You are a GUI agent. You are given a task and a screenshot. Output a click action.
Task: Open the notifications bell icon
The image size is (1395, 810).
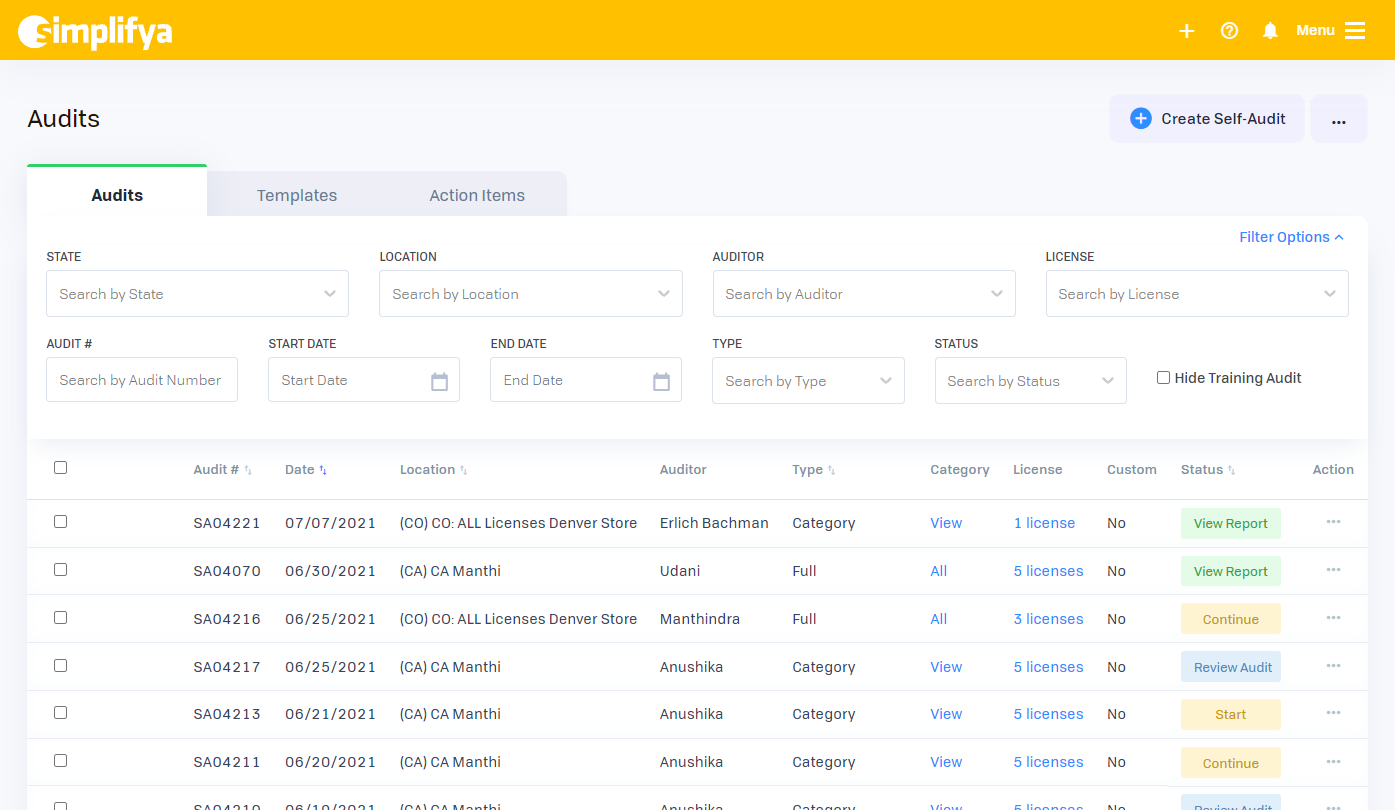tap(1270, 31)
